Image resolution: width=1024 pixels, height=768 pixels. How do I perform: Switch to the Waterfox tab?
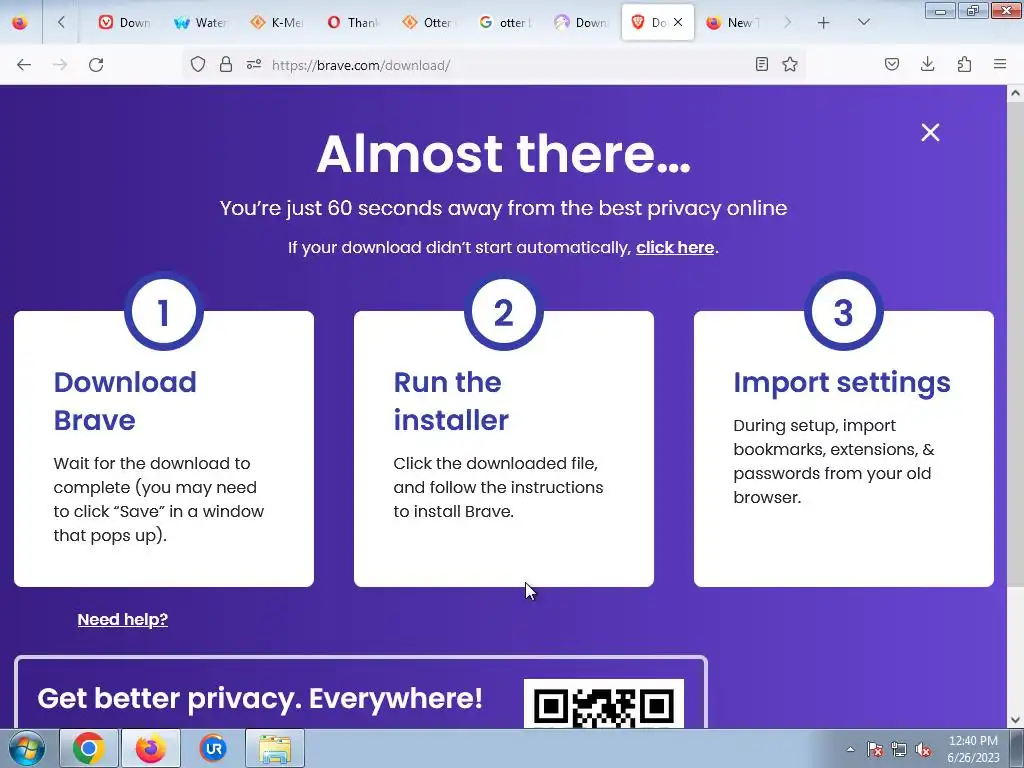pos(200,22)
